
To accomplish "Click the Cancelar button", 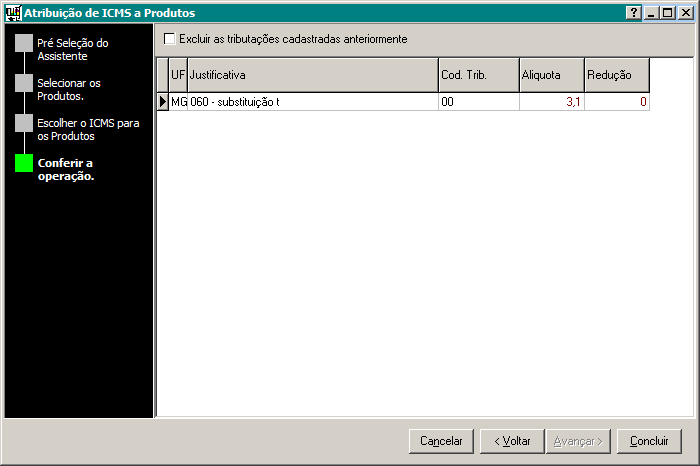I will (x=441, y=441).
